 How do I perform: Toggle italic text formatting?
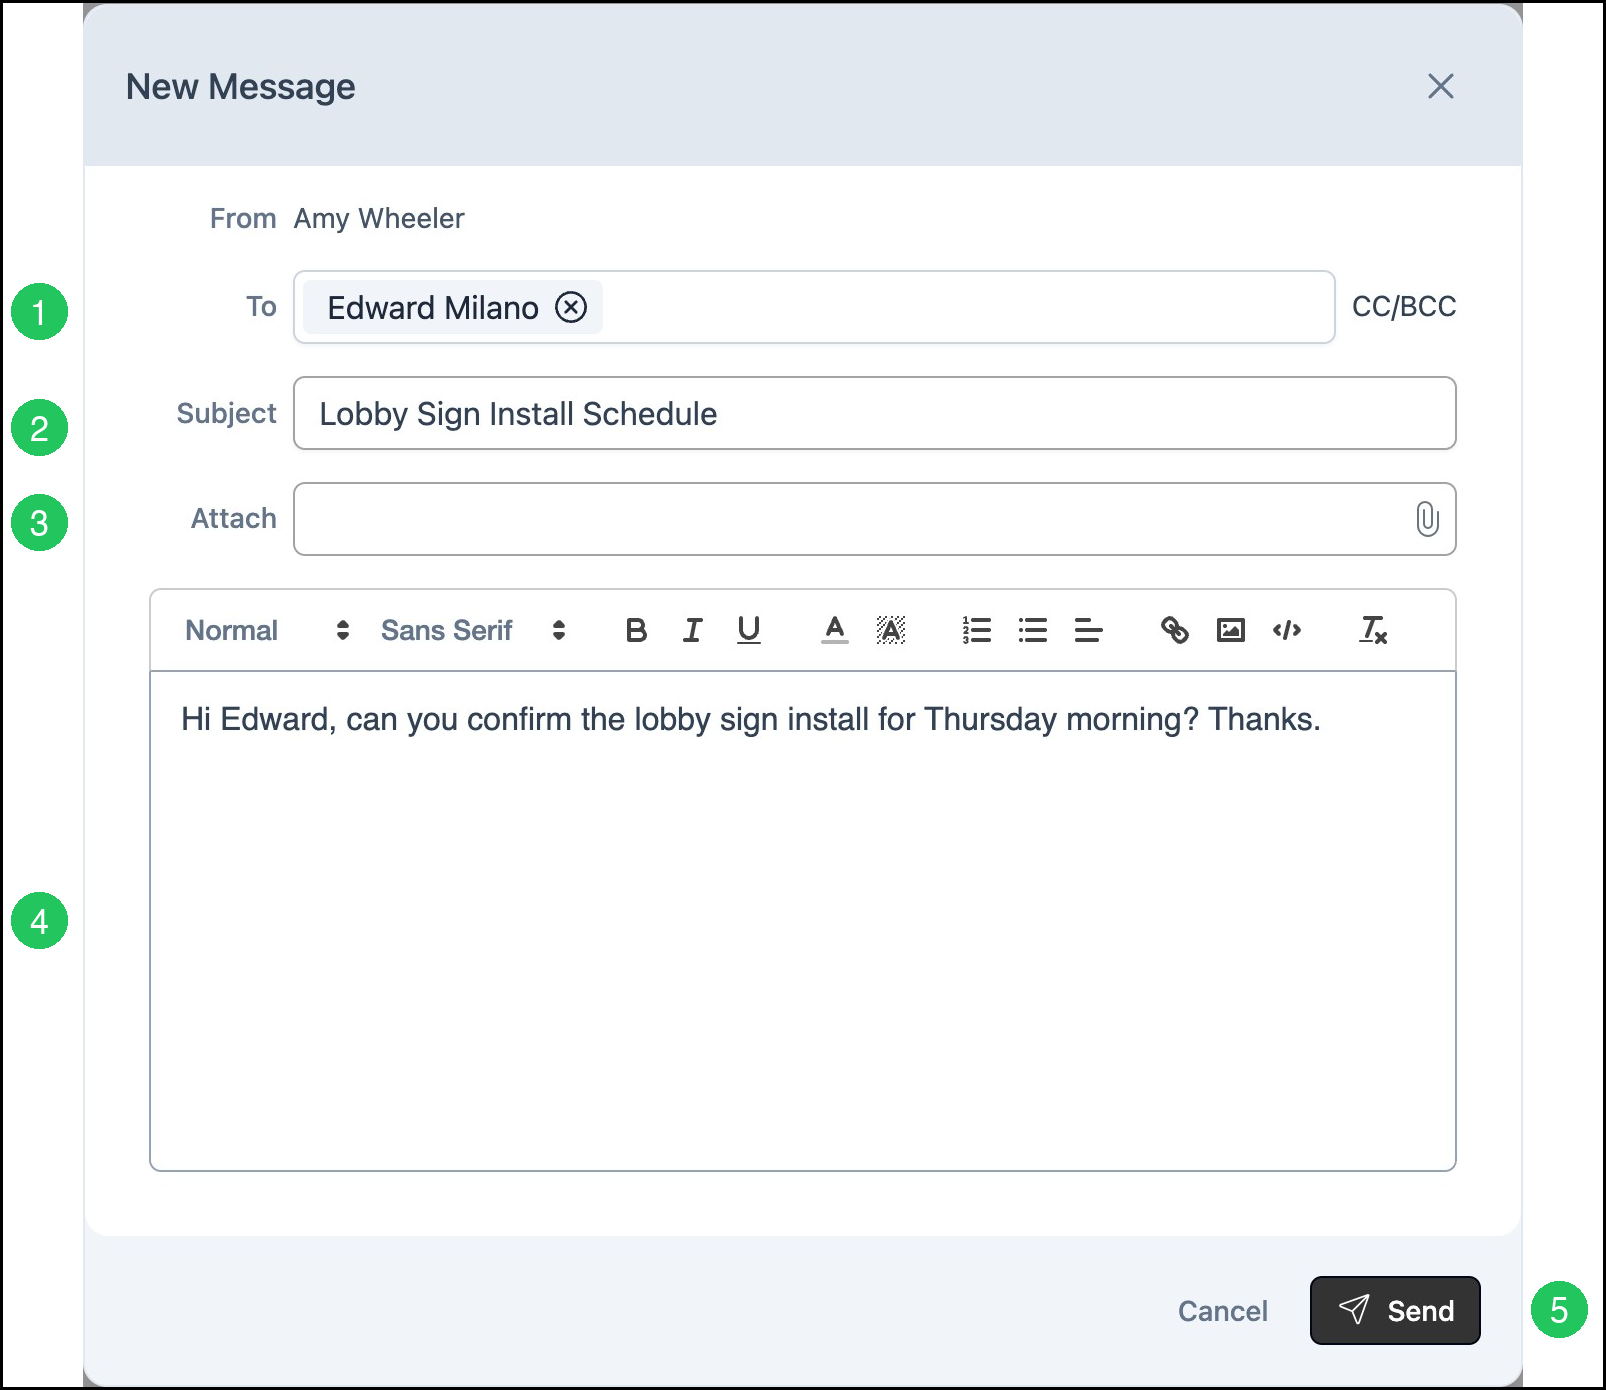pos(692,630)
